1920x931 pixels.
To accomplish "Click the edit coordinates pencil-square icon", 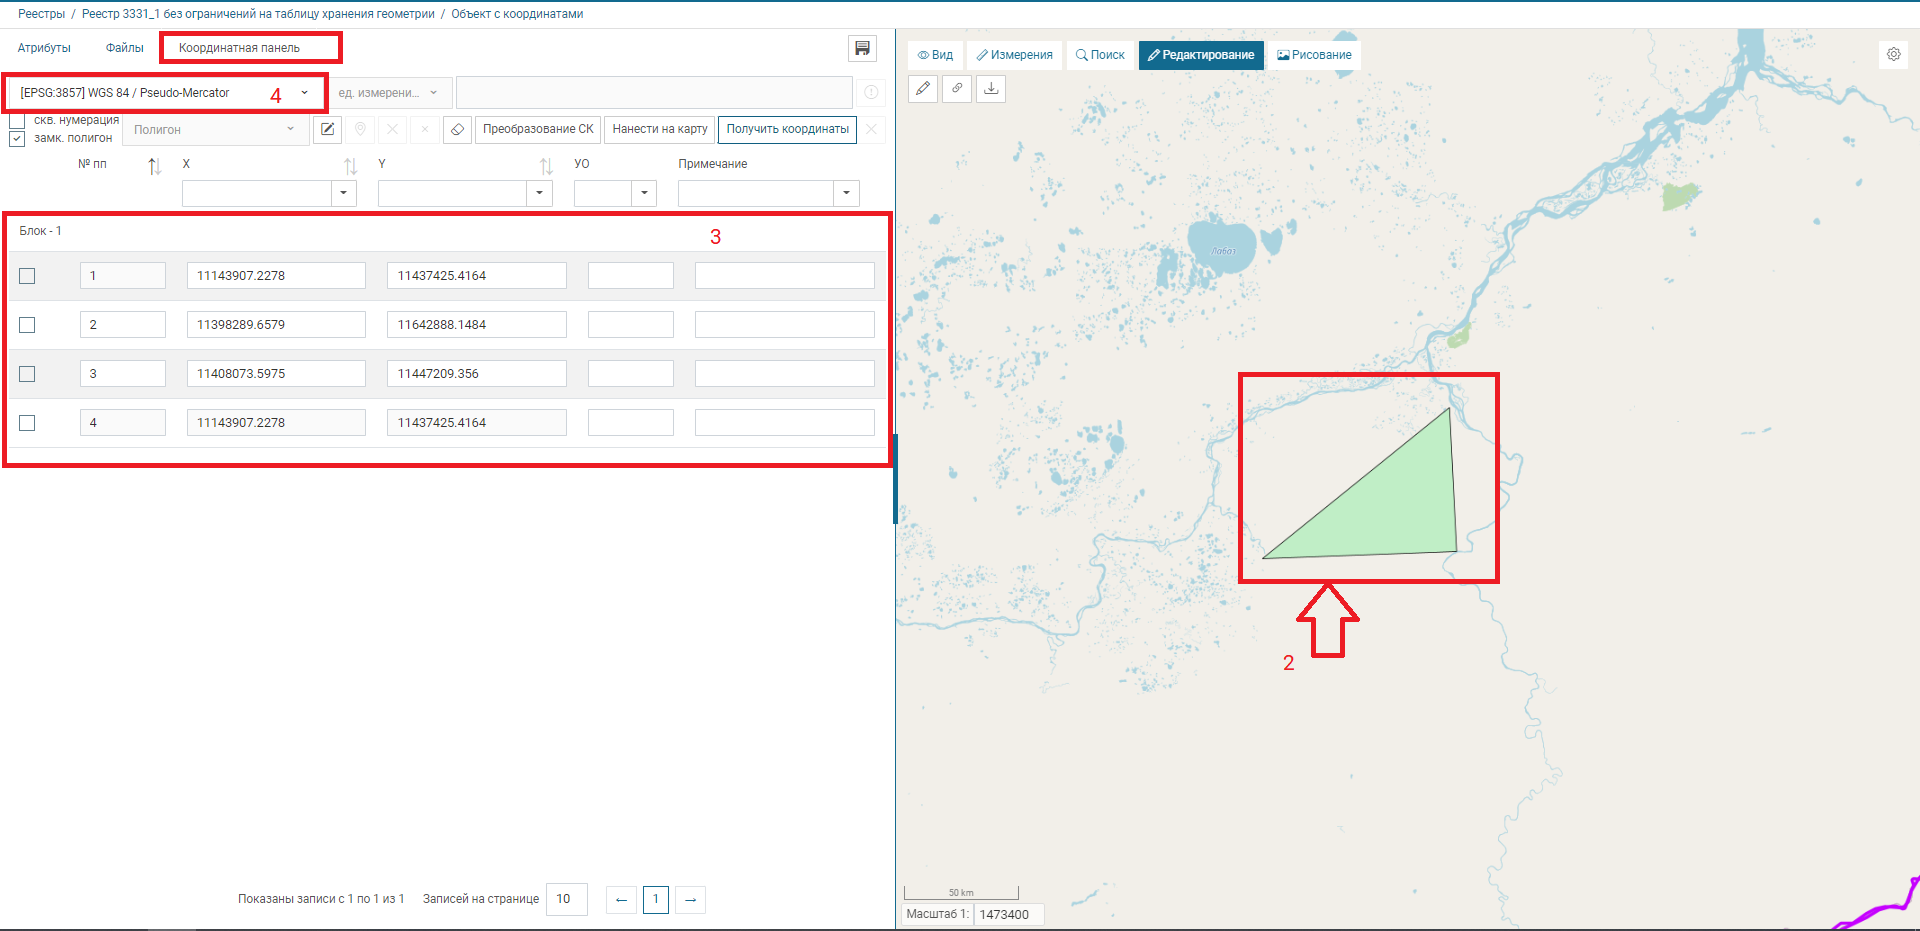I will tap(327, 129).
